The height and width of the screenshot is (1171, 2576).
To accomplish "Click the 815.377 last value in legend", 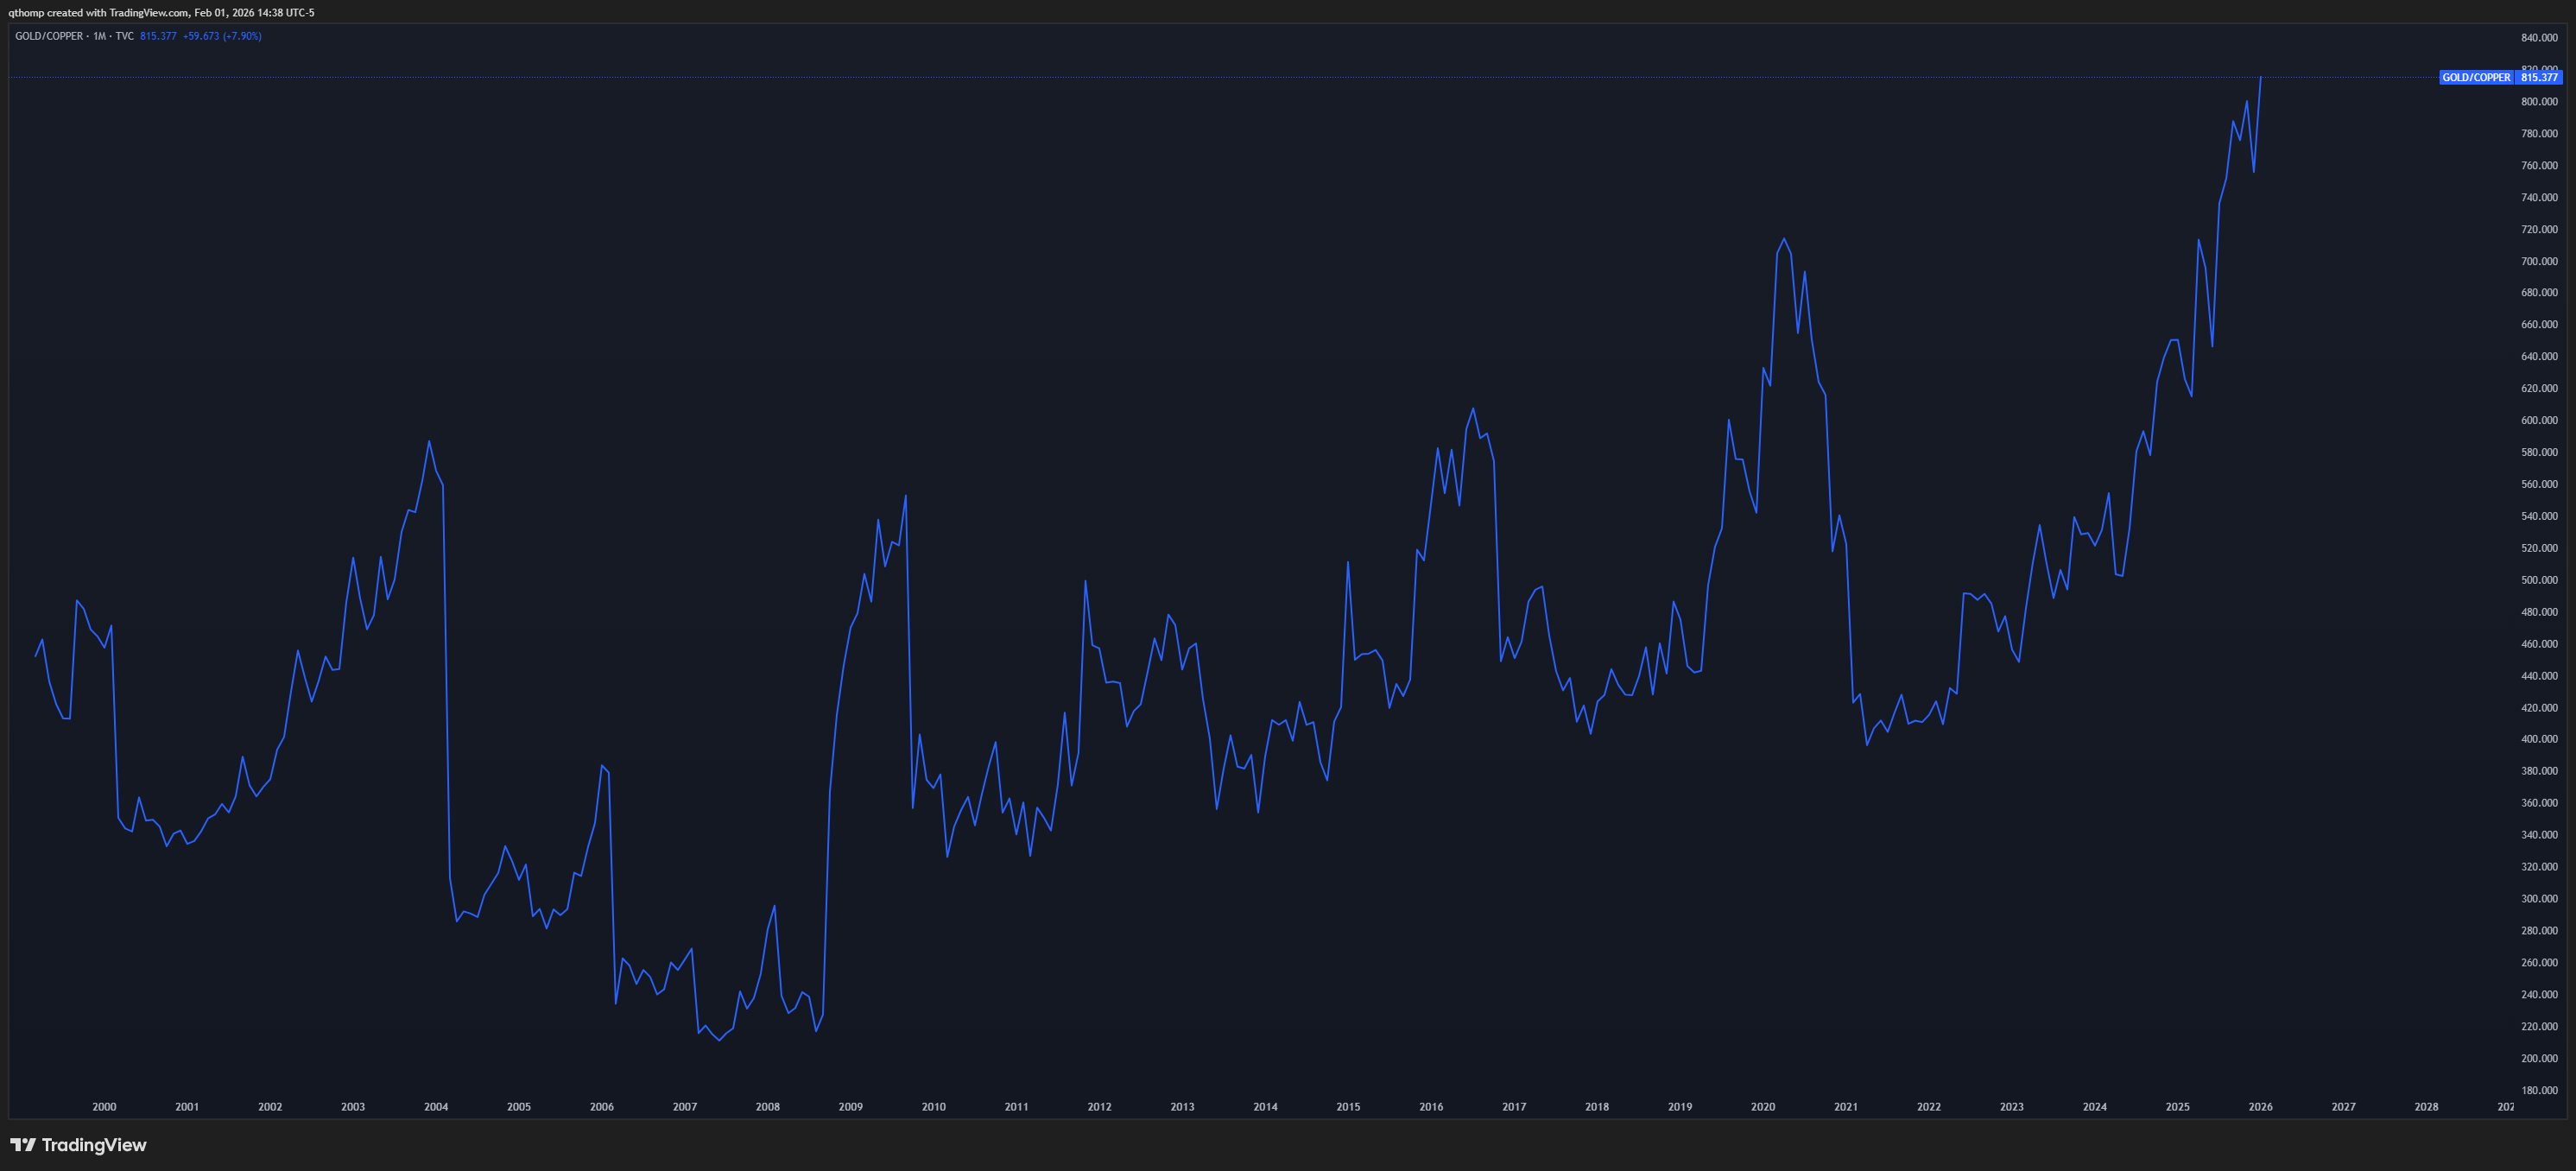I will (158, 36).
